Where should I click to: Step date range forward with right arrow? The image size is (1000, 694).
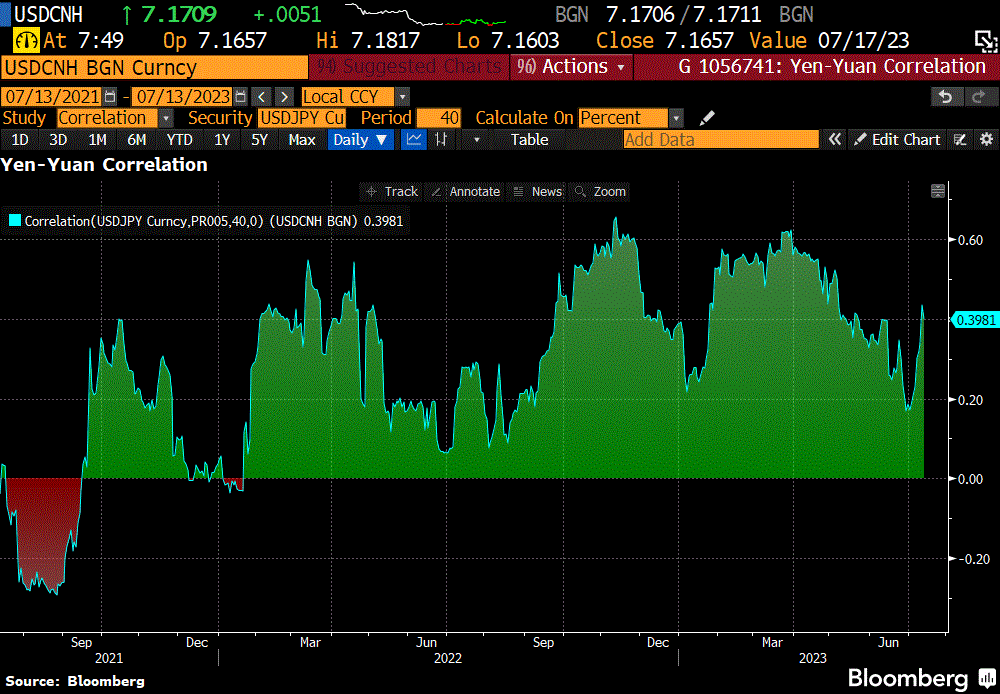284,97
